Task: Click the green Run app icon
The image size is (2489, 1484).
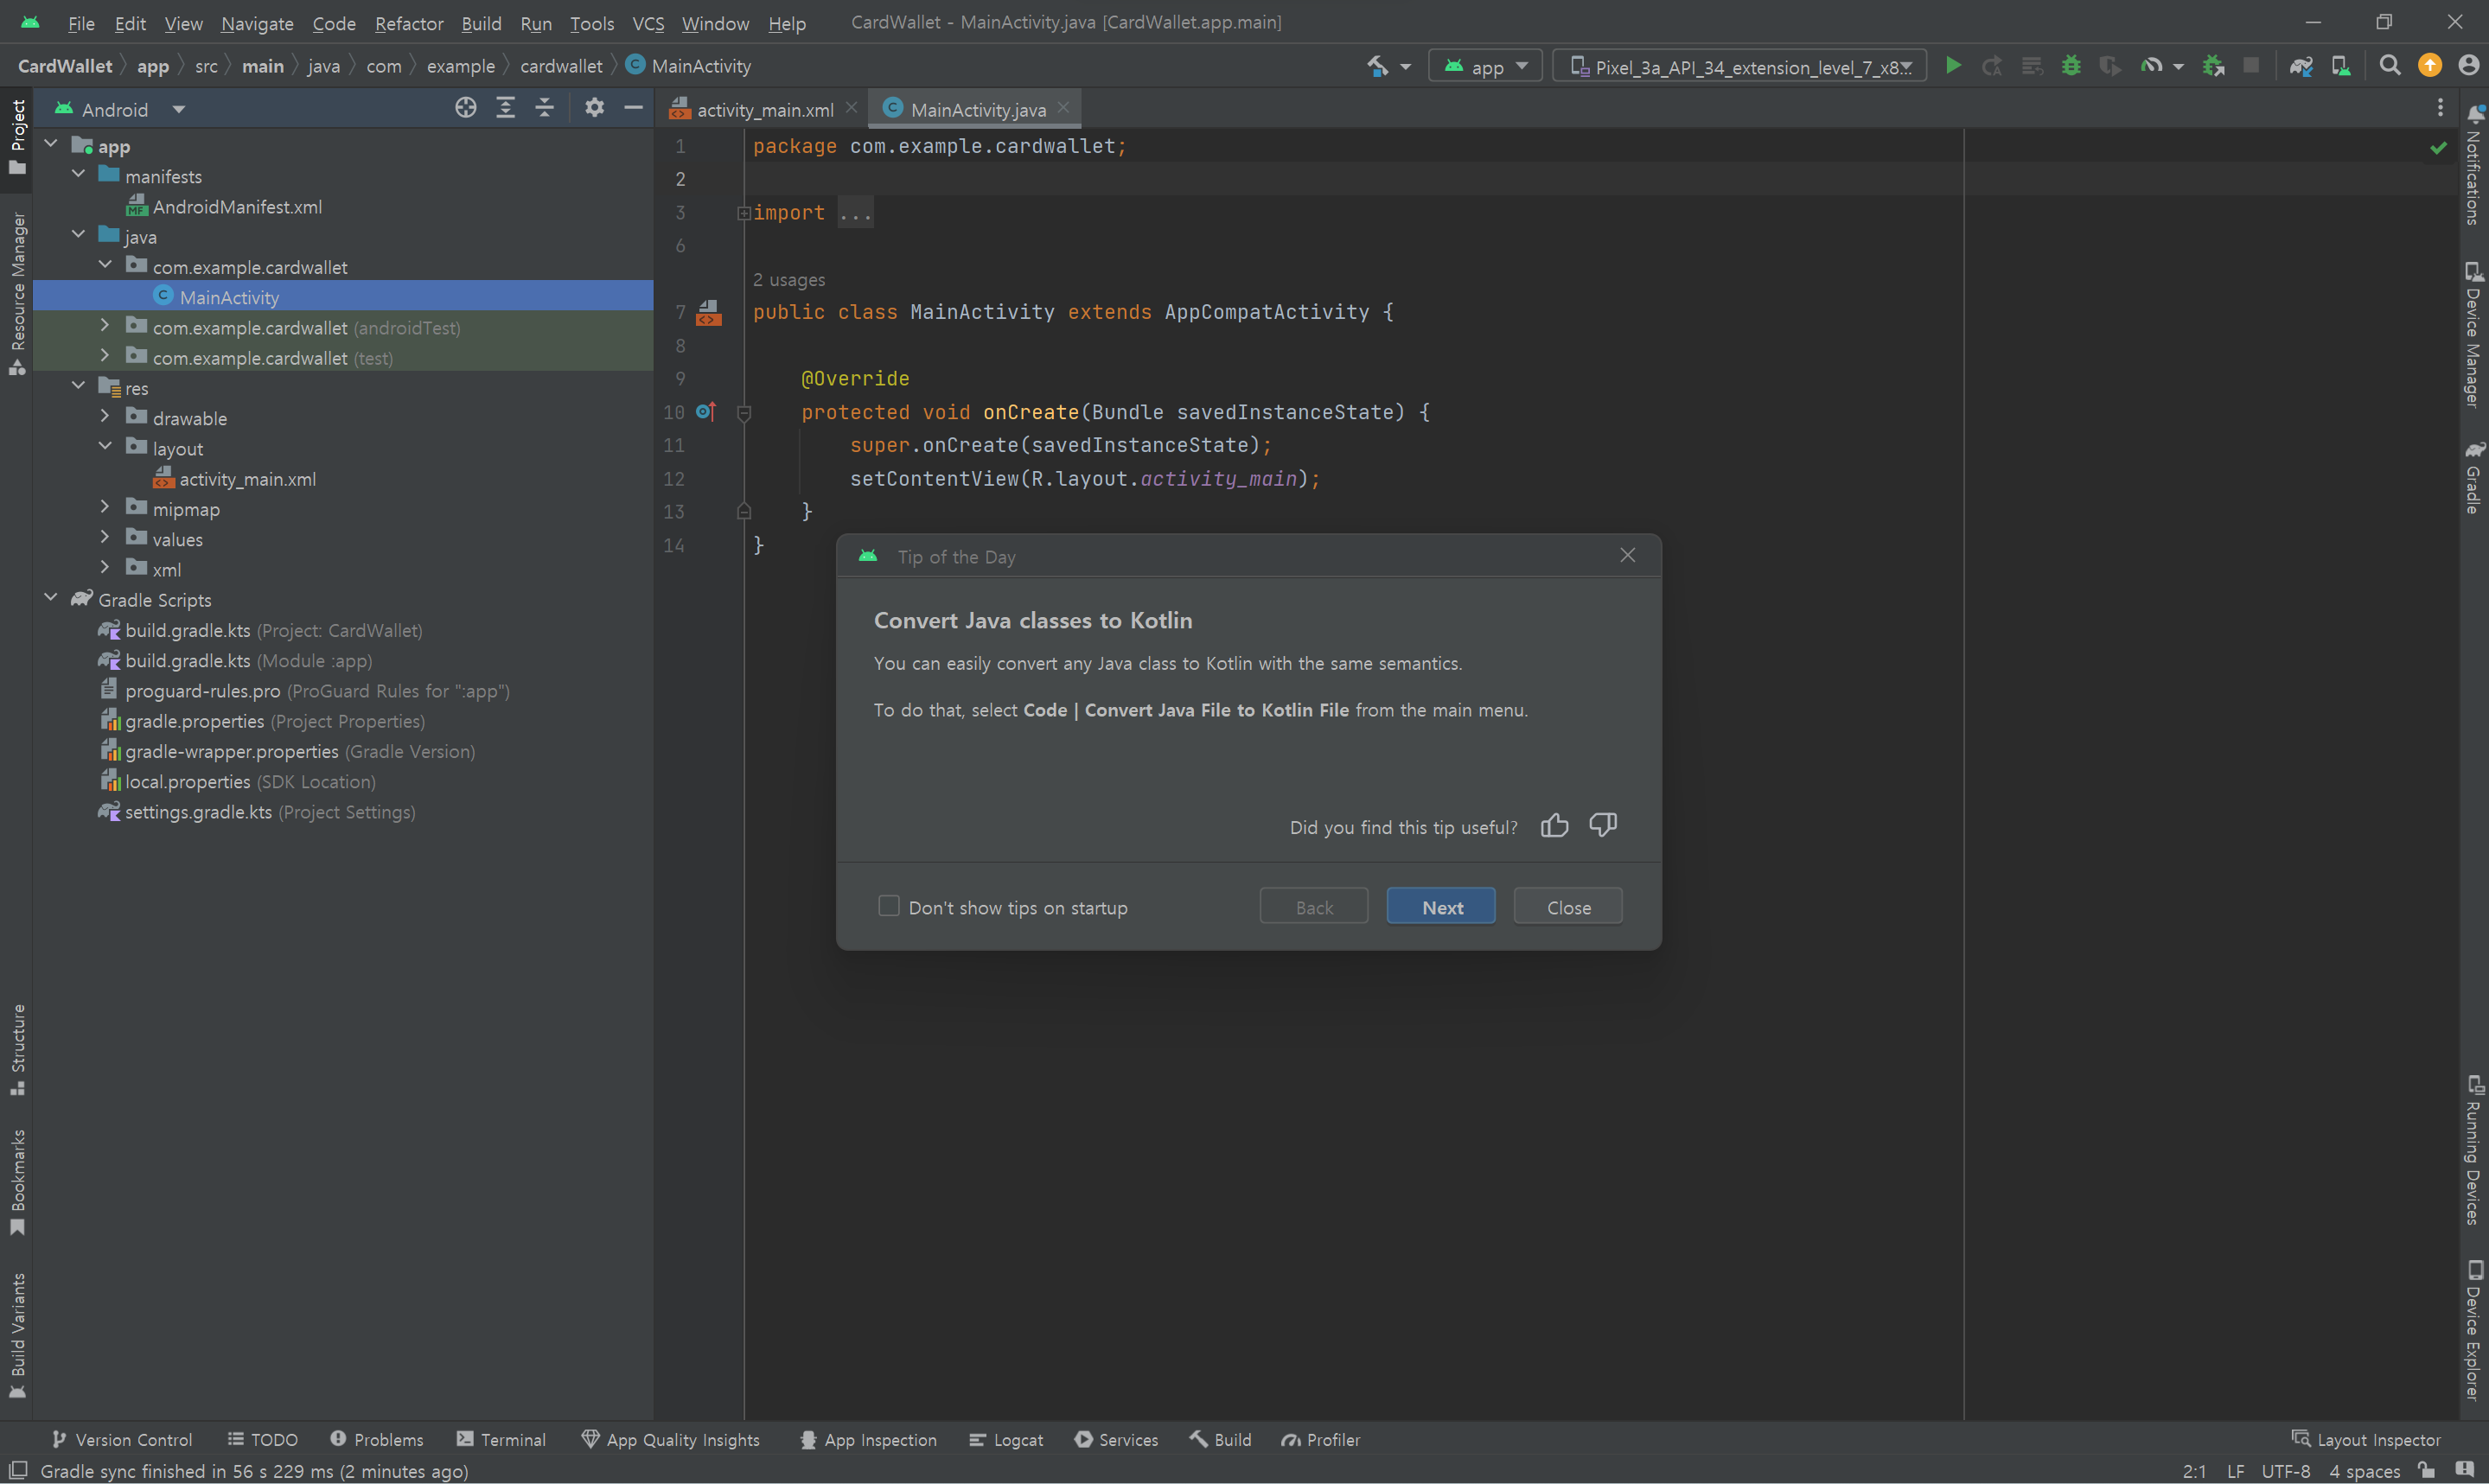Action: point(1952,66)
